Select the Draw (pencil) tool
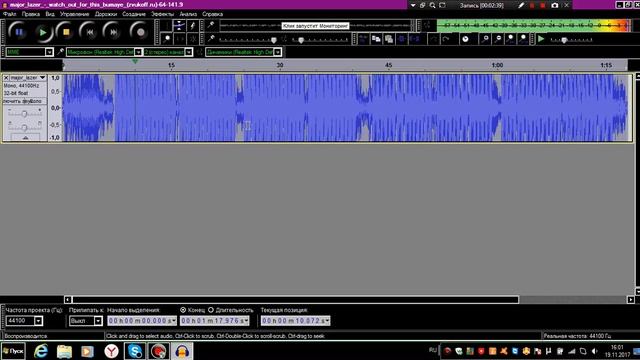 click(x=193, y=26)
